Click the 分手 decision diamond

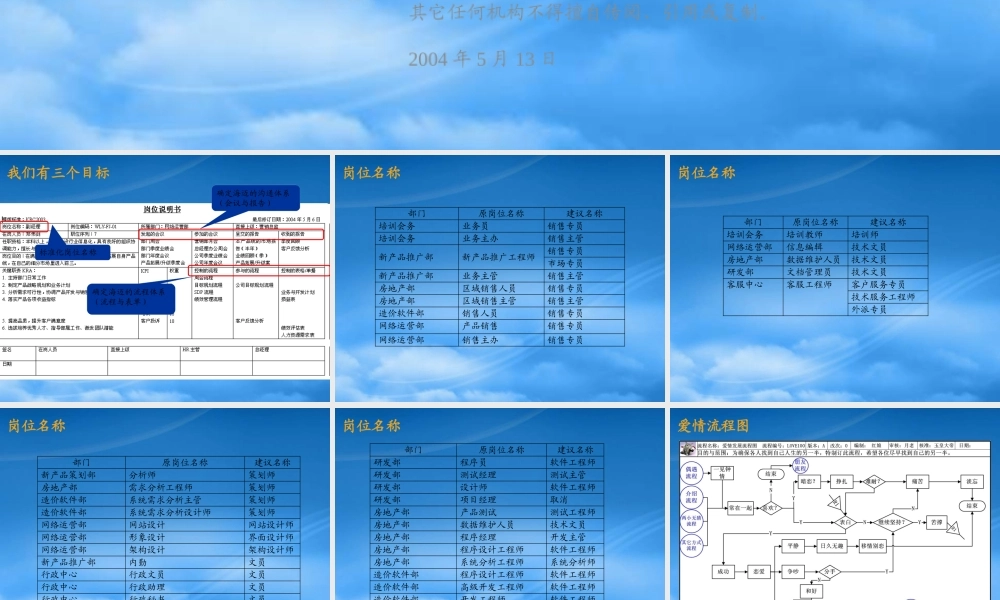click(x=829, y=571)
